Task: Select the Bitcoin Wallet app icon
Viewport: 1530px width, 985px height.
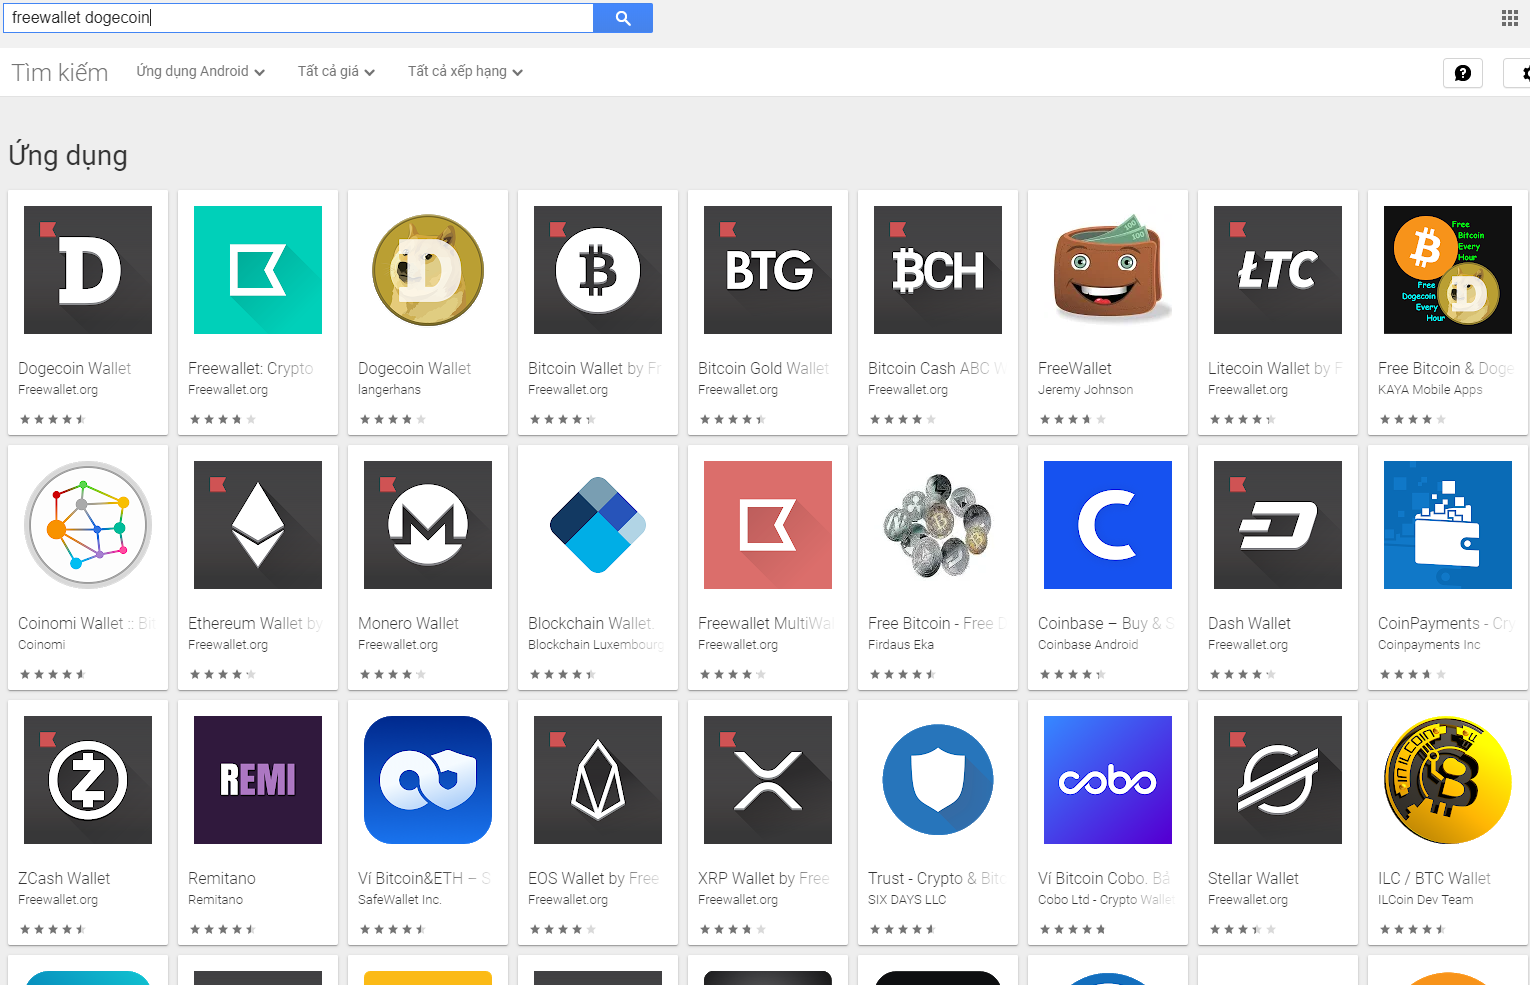Action: (x=598, y=270)
